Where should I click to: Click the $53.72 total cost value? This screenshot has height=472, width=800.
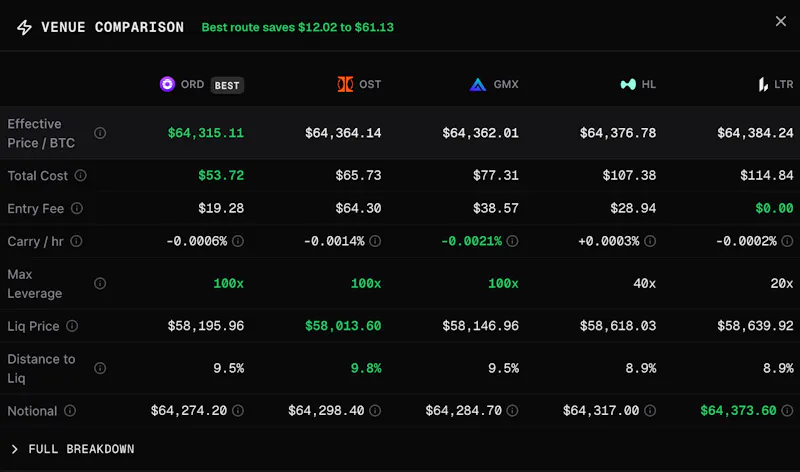(221, 176)
